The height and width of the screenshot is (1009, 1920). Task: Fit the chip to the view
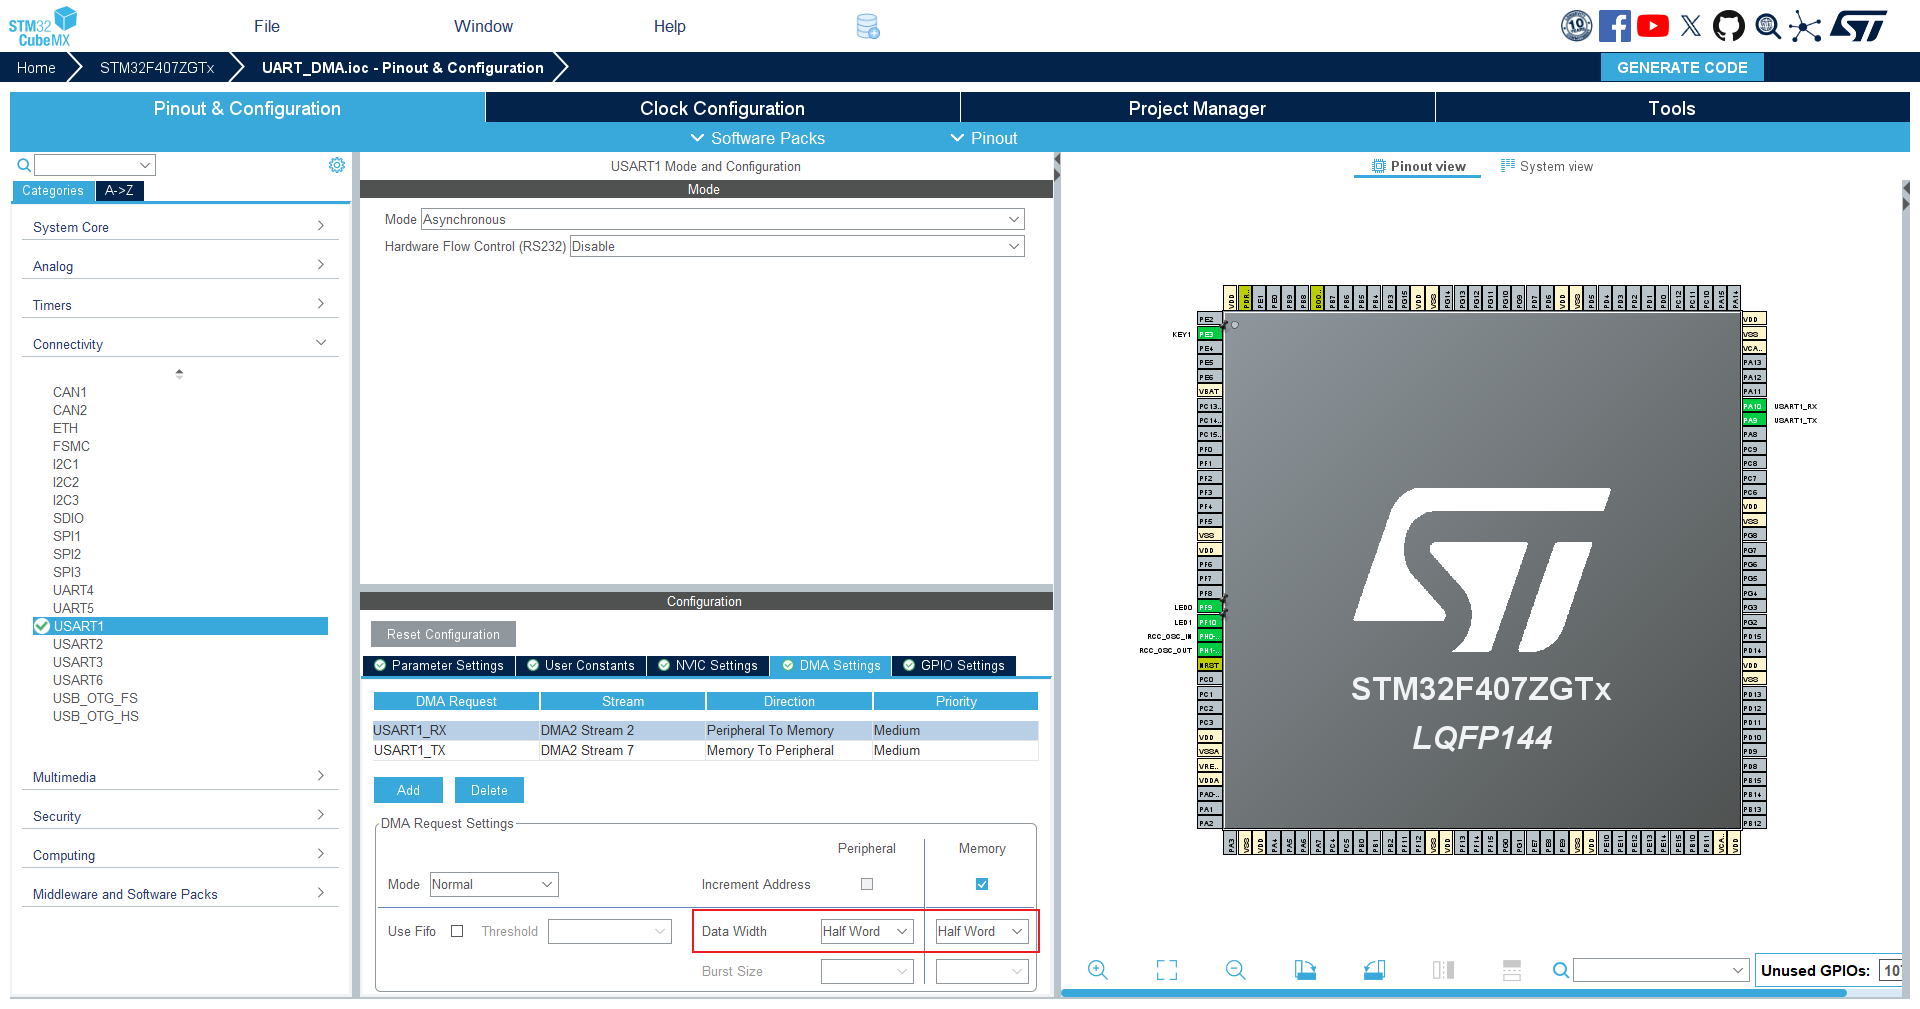click(1167, 970)
